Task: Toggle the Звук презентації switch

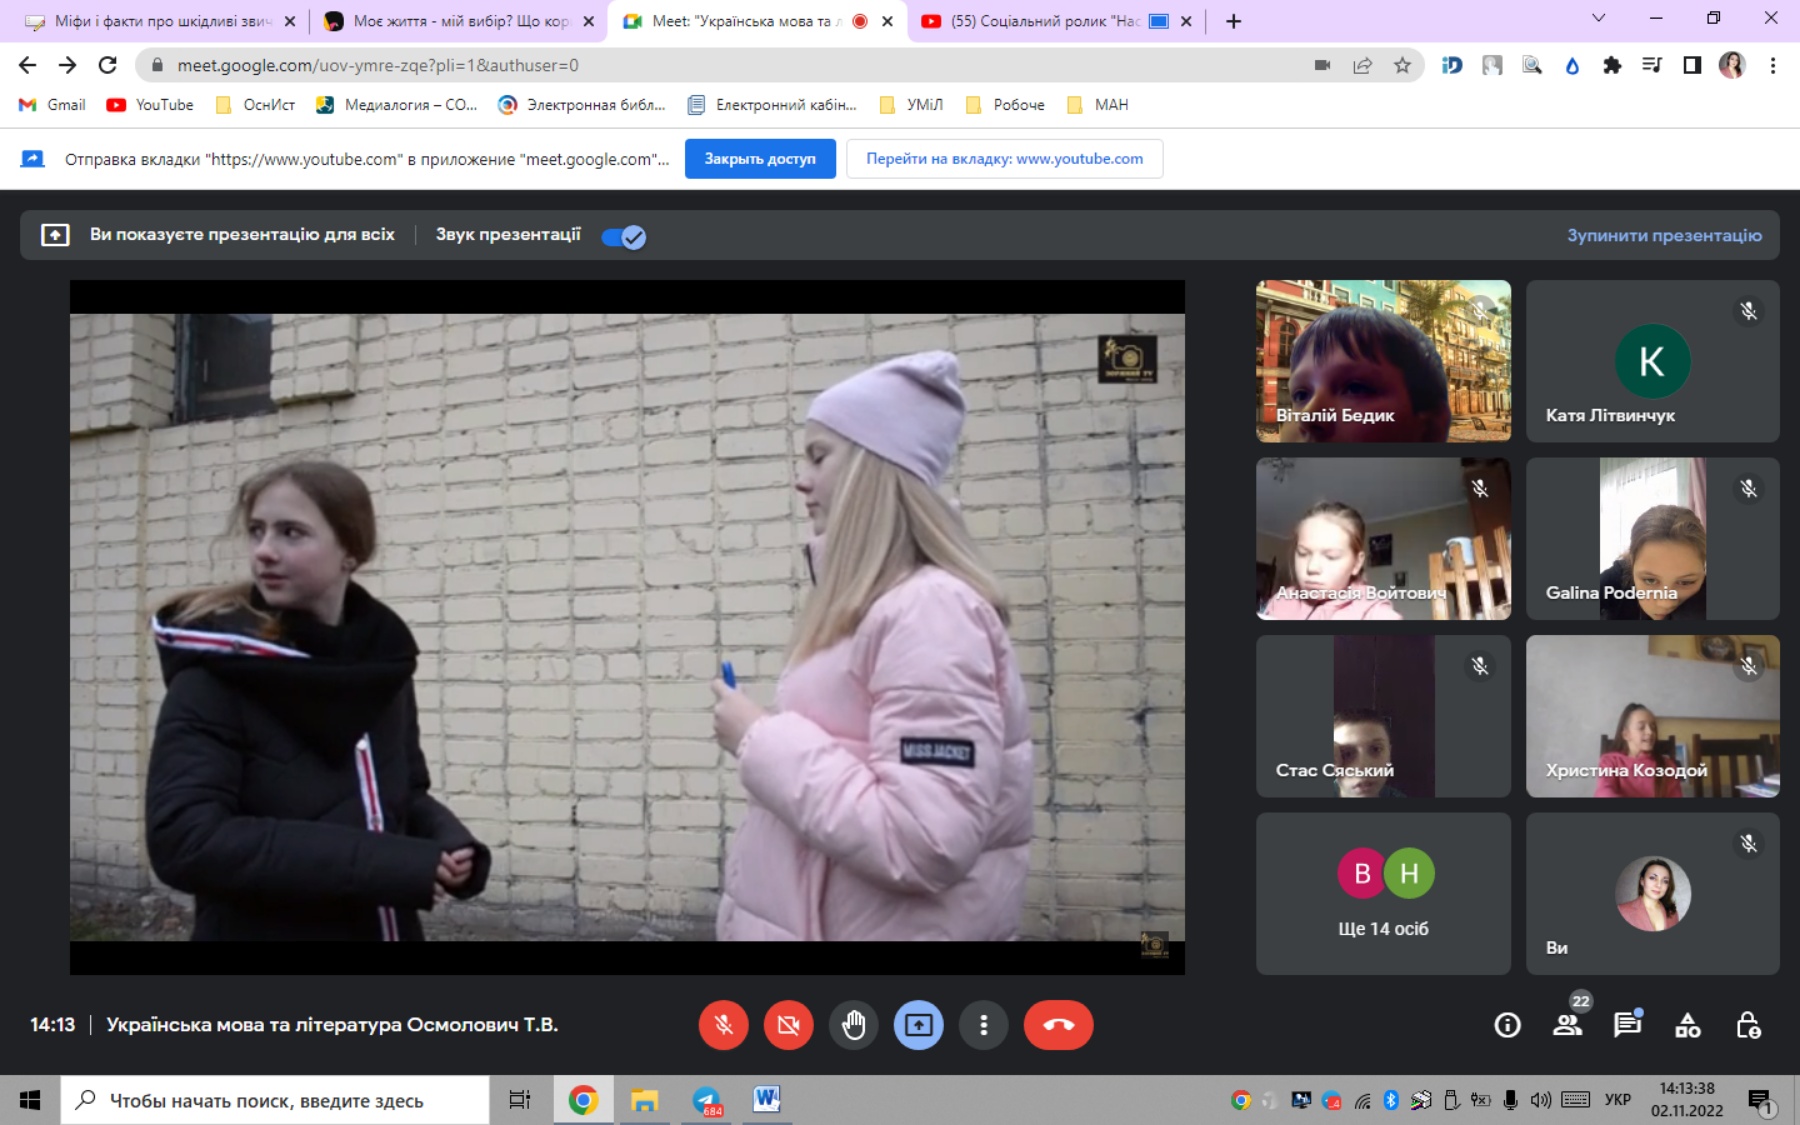Action: click(624, 237)
